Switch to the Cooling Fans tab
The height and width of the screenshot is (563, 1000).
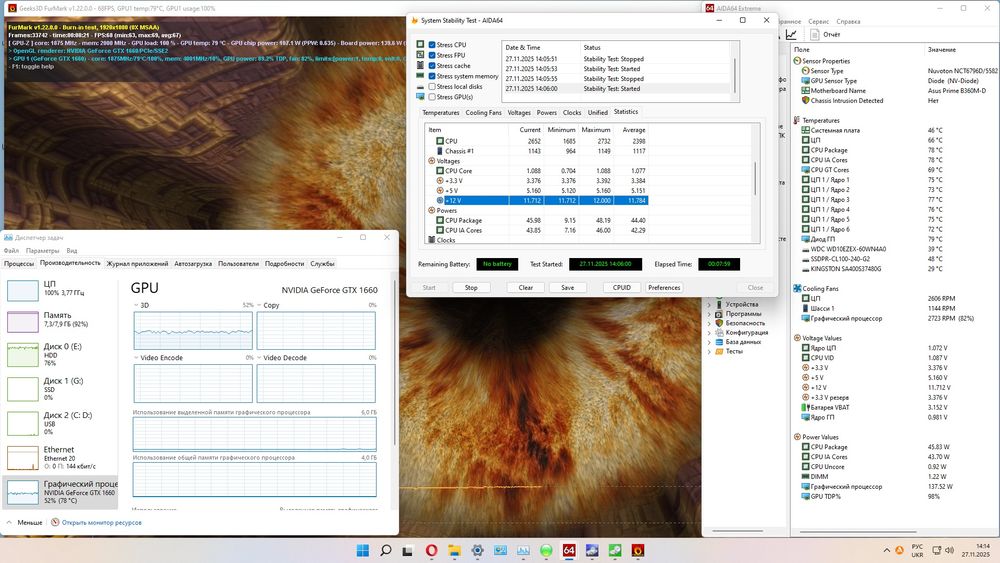[483, 112]
